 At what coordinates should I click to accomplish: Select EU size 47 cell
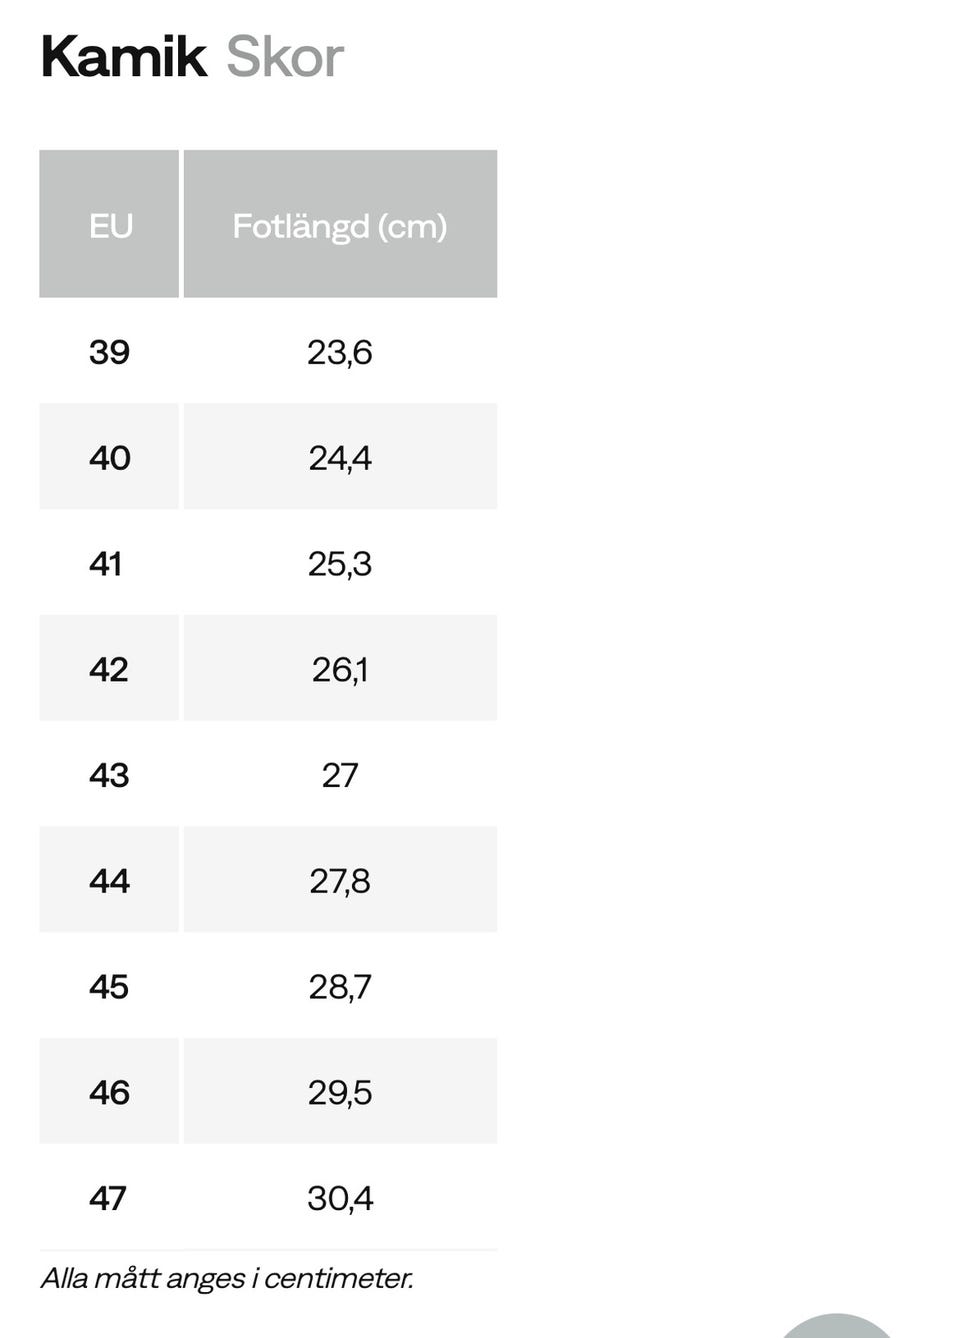[108, 1198]
